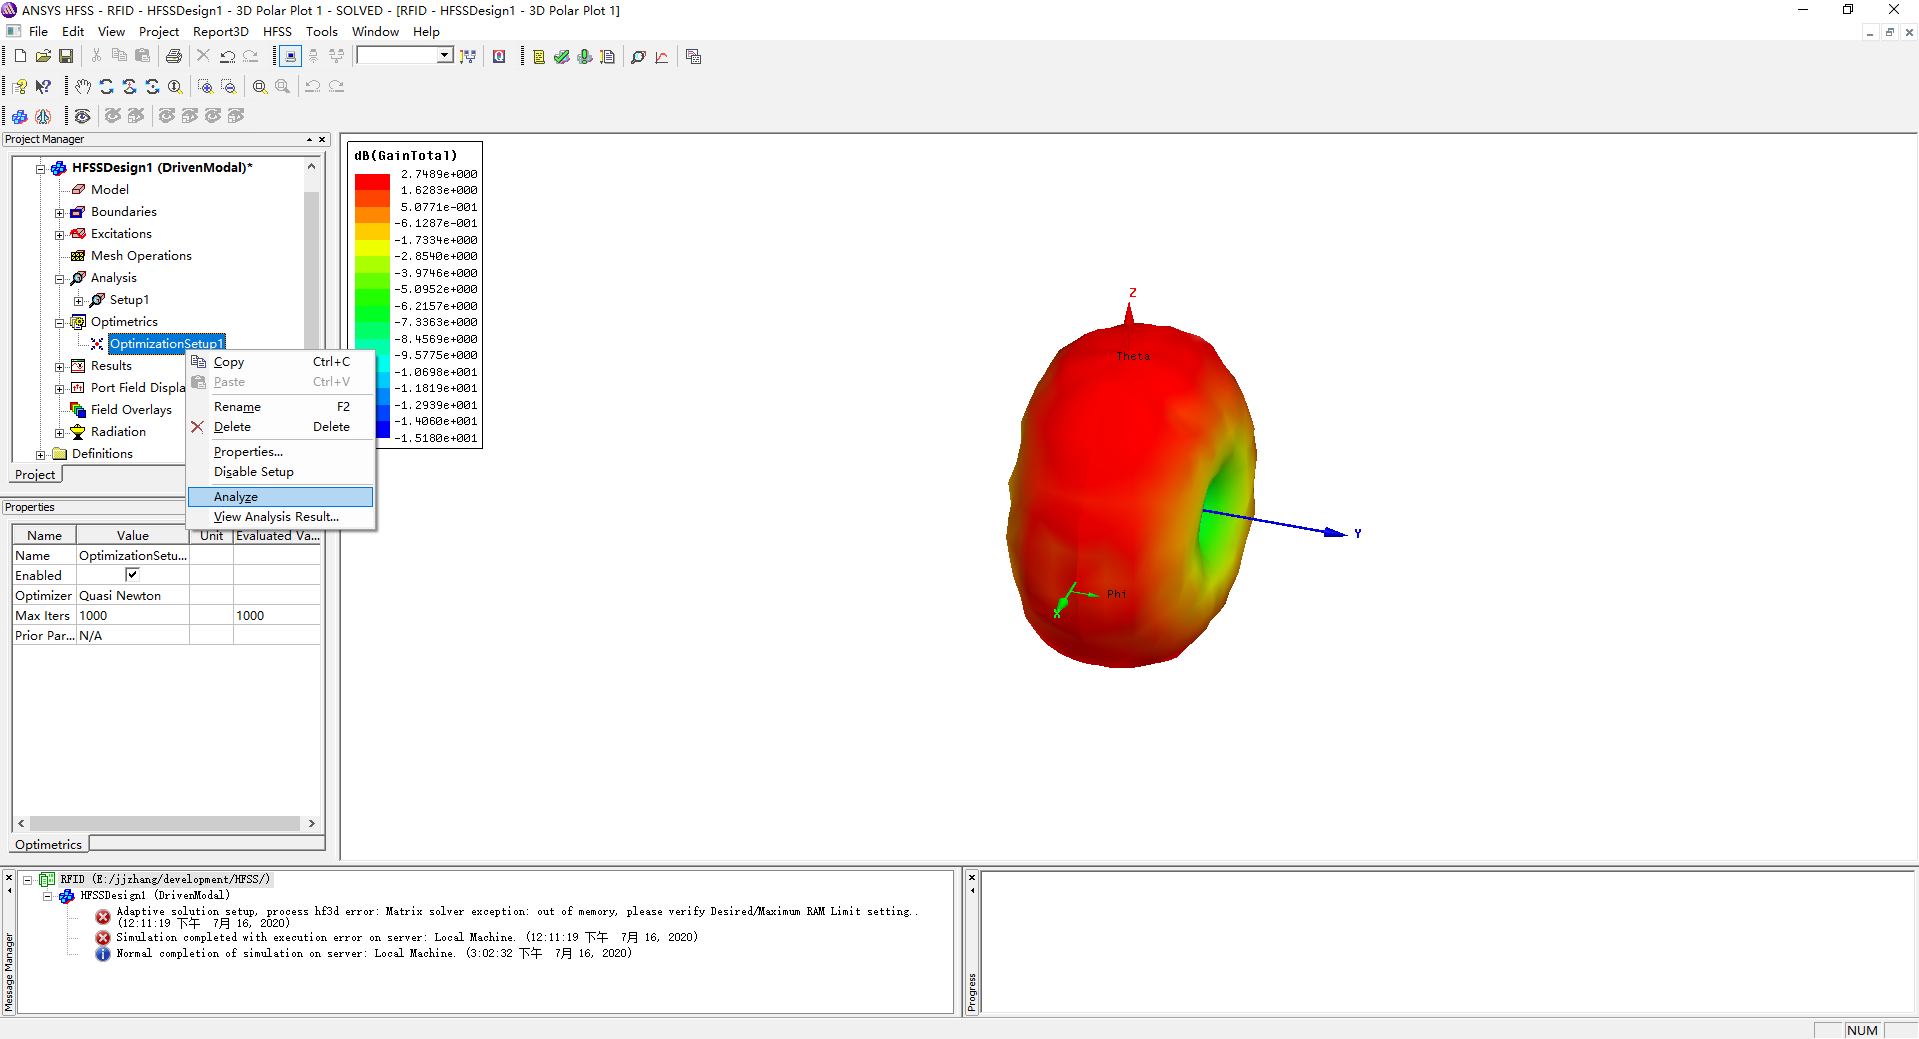Collapse the HFSSDesign1 tree node

41,168
